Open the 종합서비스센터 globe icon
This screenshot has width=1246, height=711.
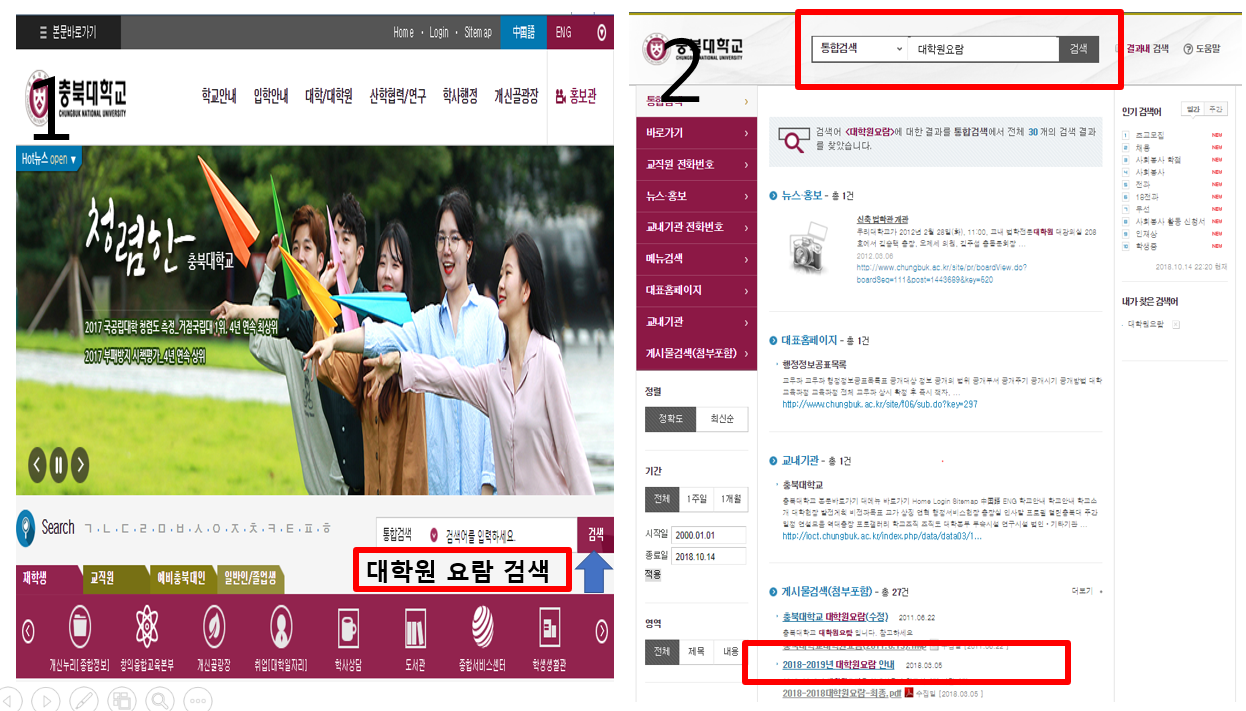click(483, 627)
